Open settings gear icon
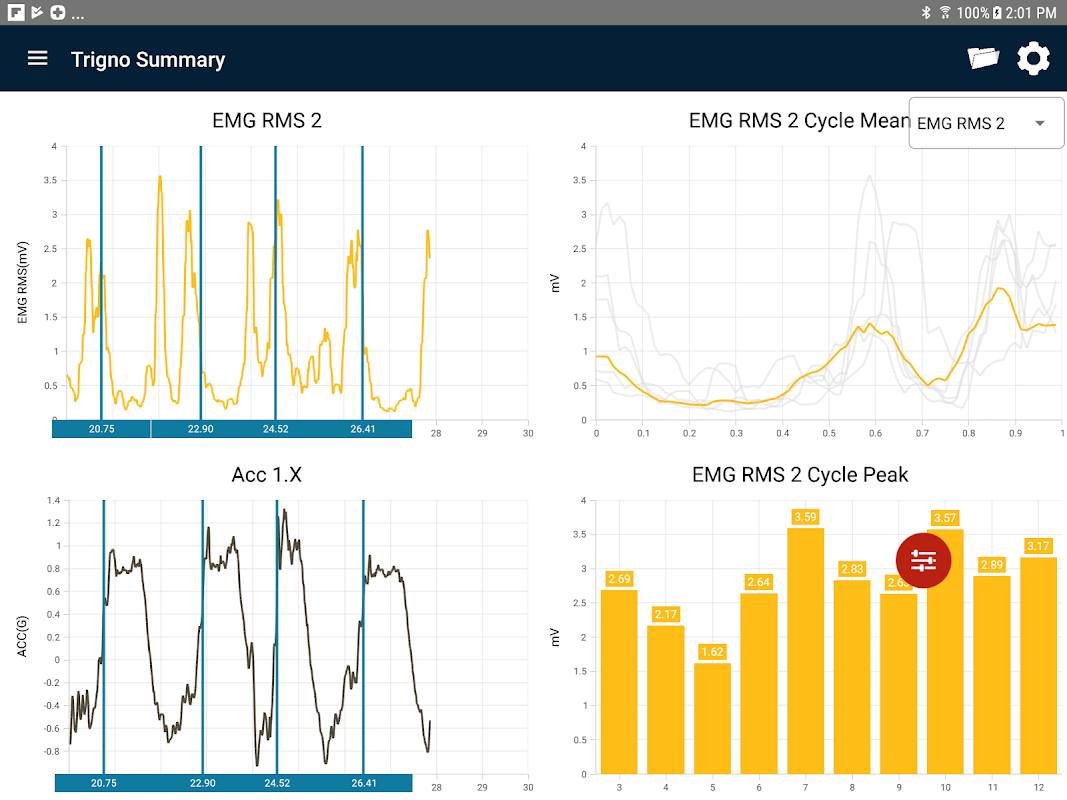Viewport: 1067px width, 800px height. (1033, 59)
